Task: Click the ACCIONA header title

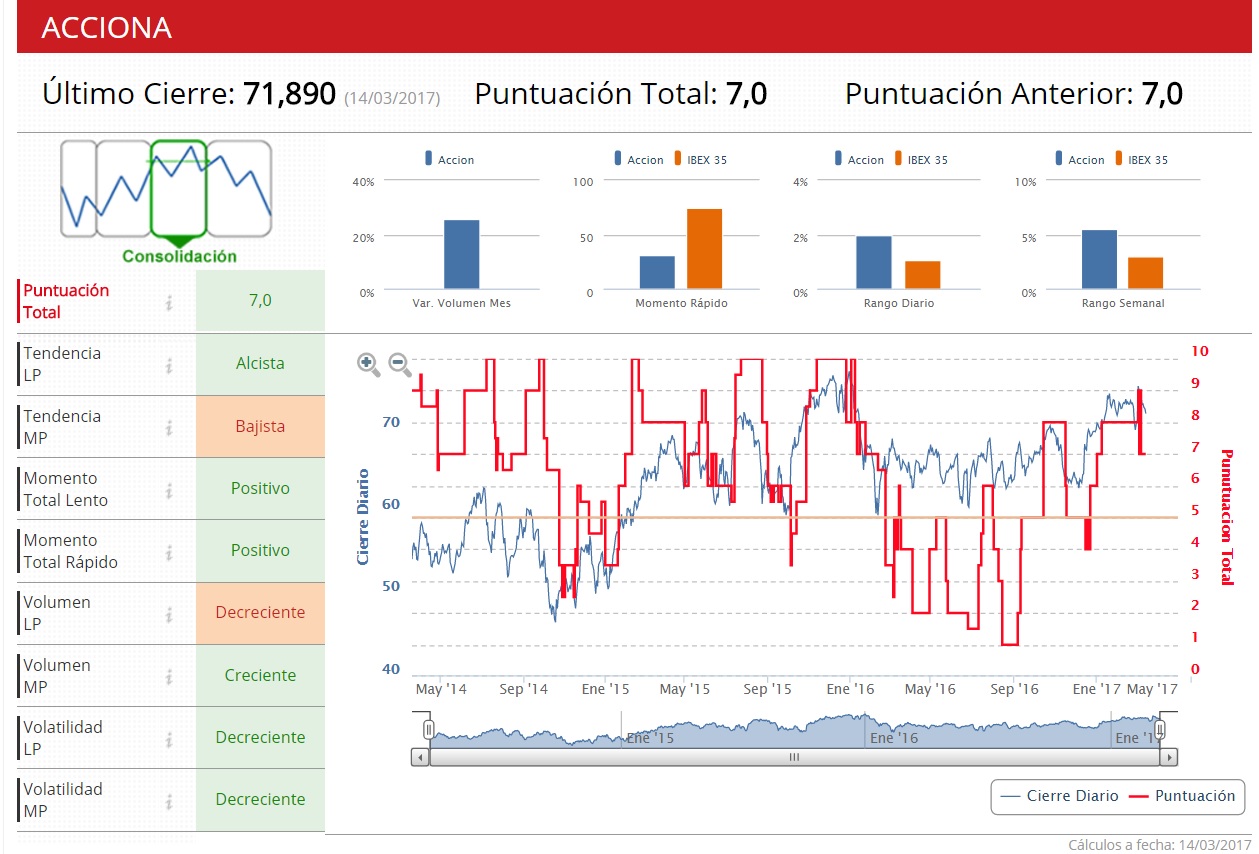Action: 106,27
